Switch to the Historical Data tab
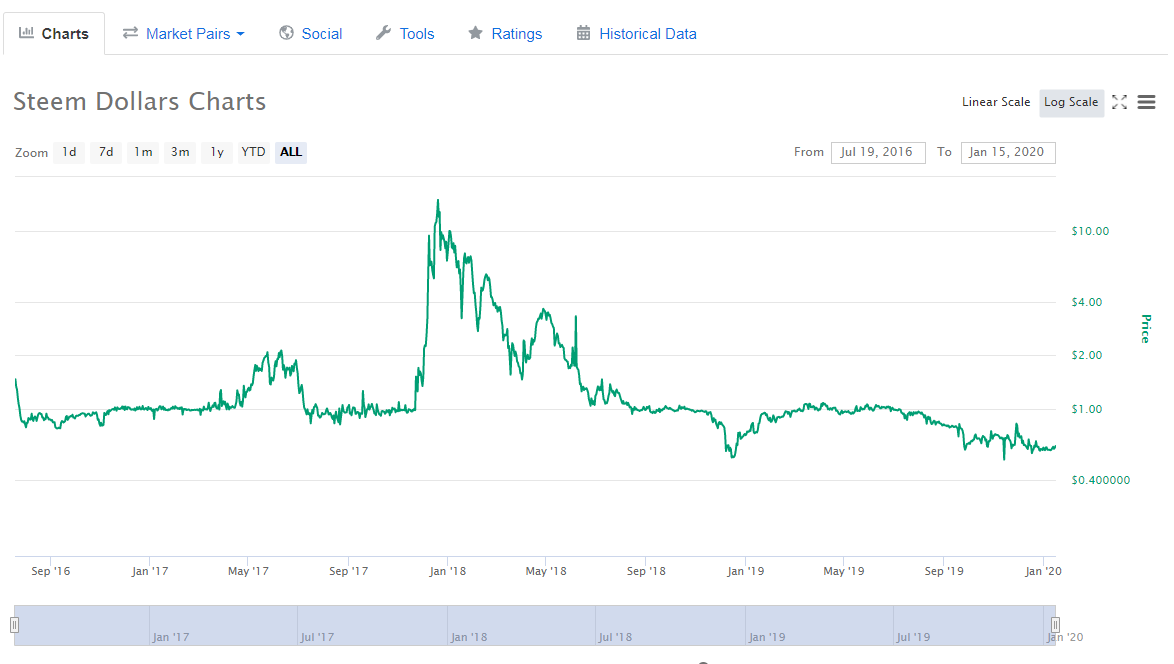The height and width of the screenshot is (664, 1174). 647,33
